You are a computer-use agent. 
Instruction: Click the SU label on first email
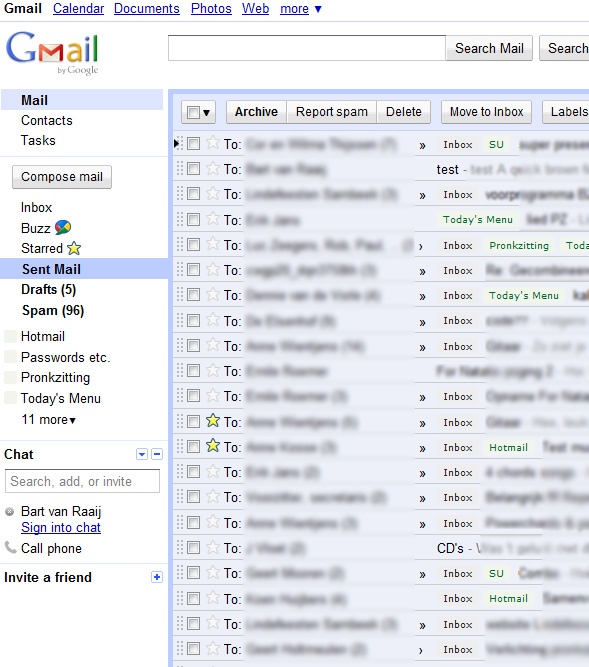496,145
